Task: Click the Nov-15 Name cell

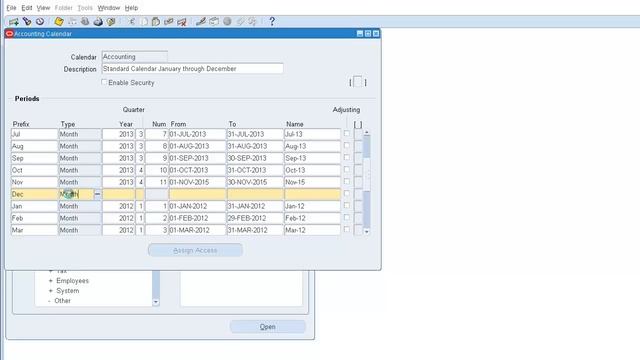Action: pos(312,182)
